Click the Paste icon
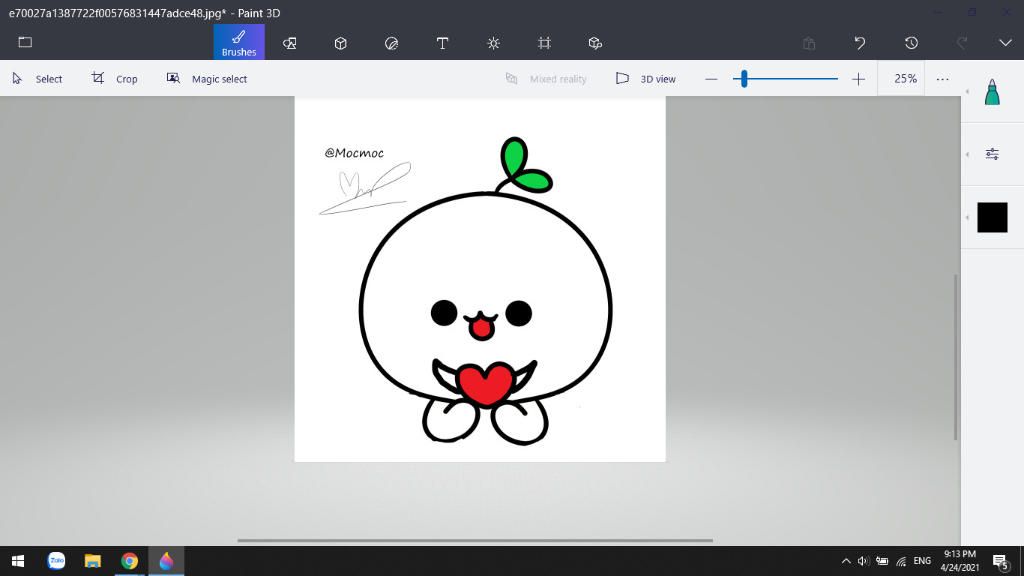 coord(809,43)
